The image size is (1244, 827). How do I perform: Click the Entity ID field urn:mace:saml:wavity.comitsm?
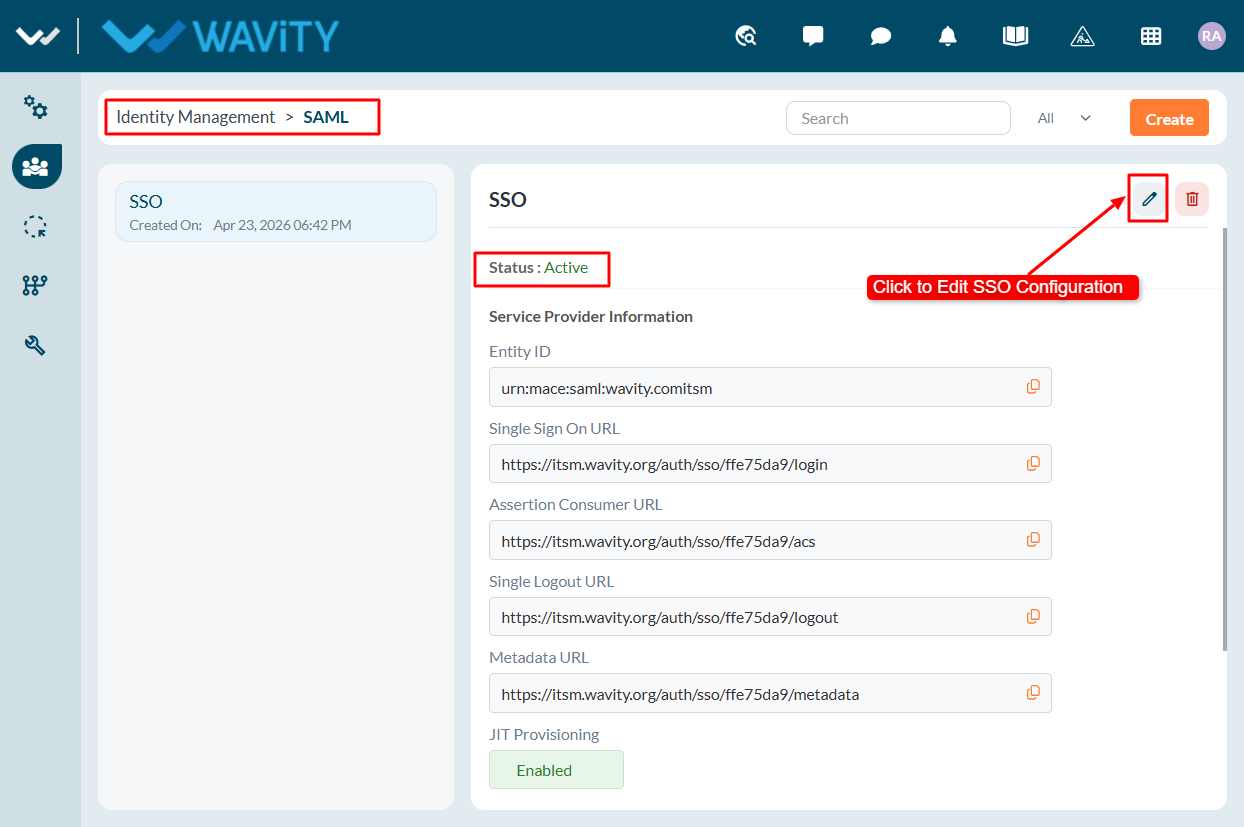770,387
